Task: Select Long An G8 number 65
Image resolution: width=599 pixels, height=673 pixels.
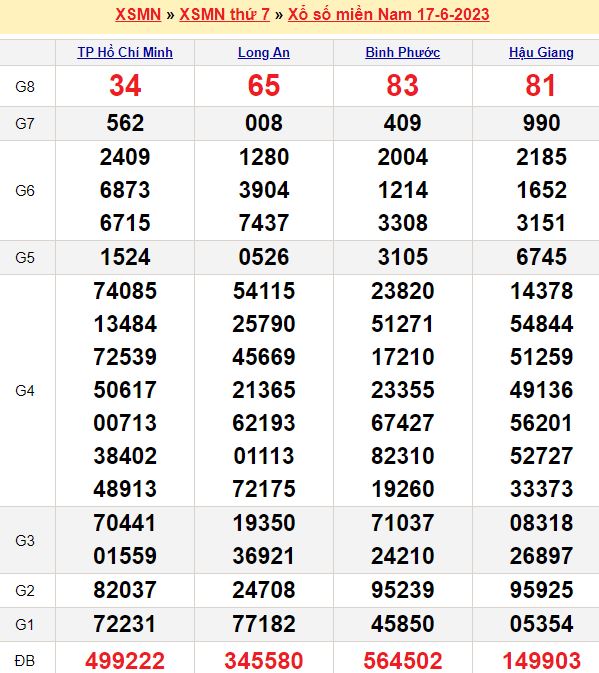Action: pyautogui.click(x=263, y=85)
